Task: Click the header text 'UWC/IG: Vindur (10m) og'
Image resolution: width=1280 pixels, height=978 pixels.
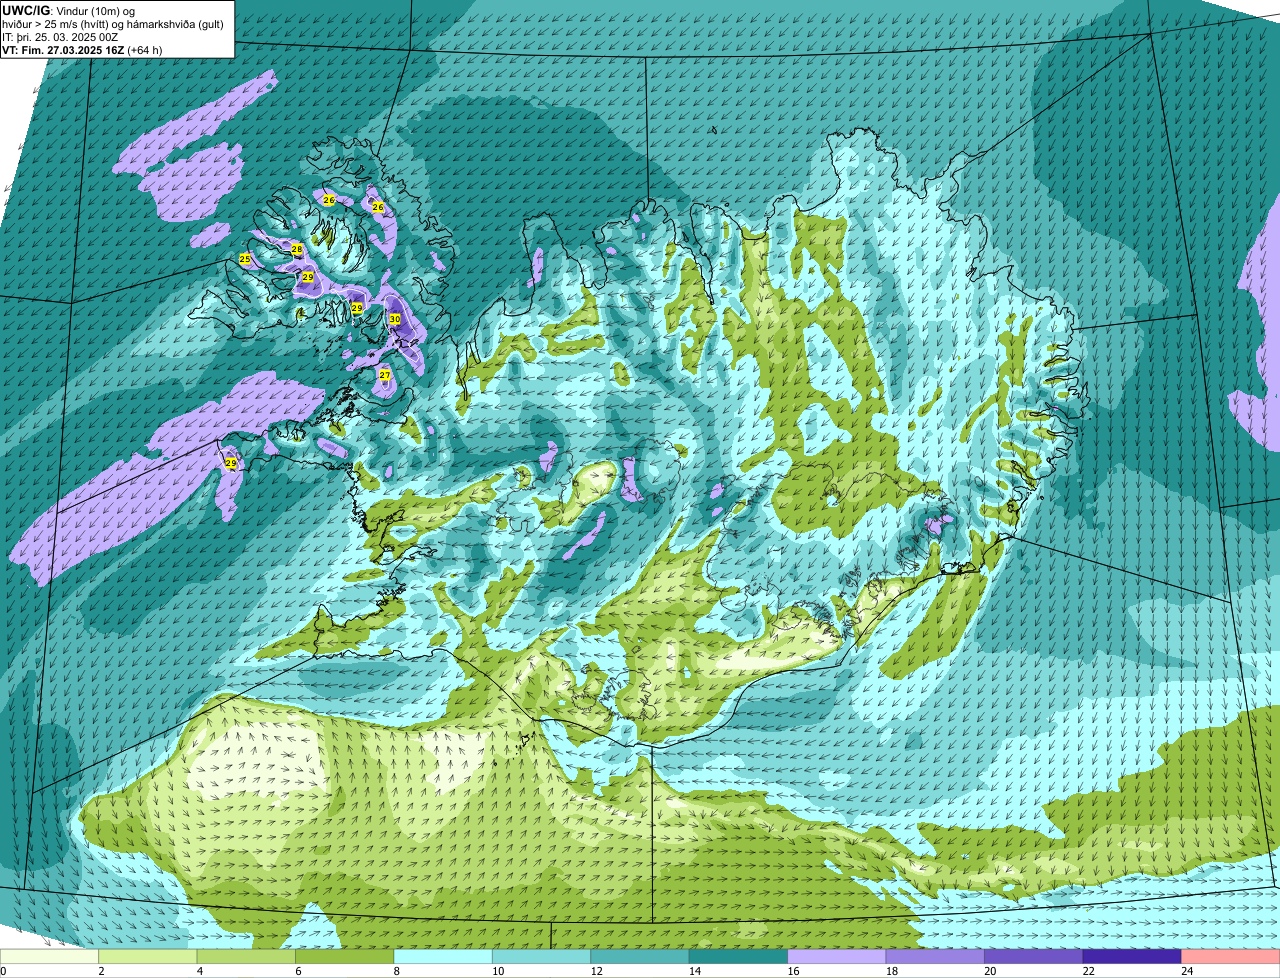Action: [x=68, y=10]
